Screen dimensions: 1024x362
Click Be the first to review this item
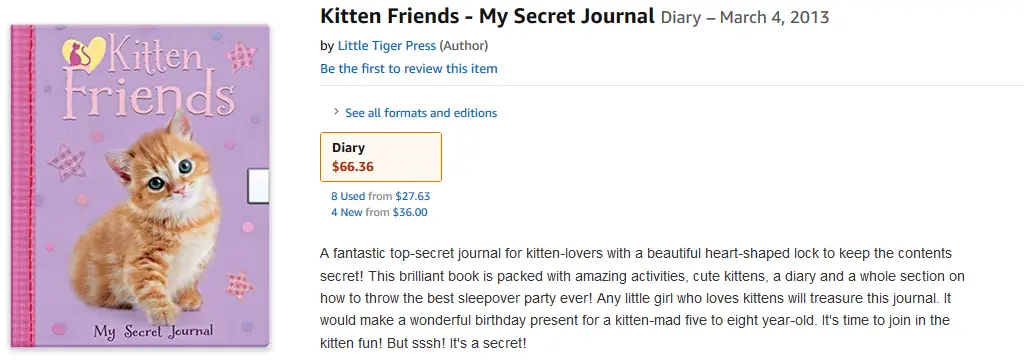tap(409, 69)
